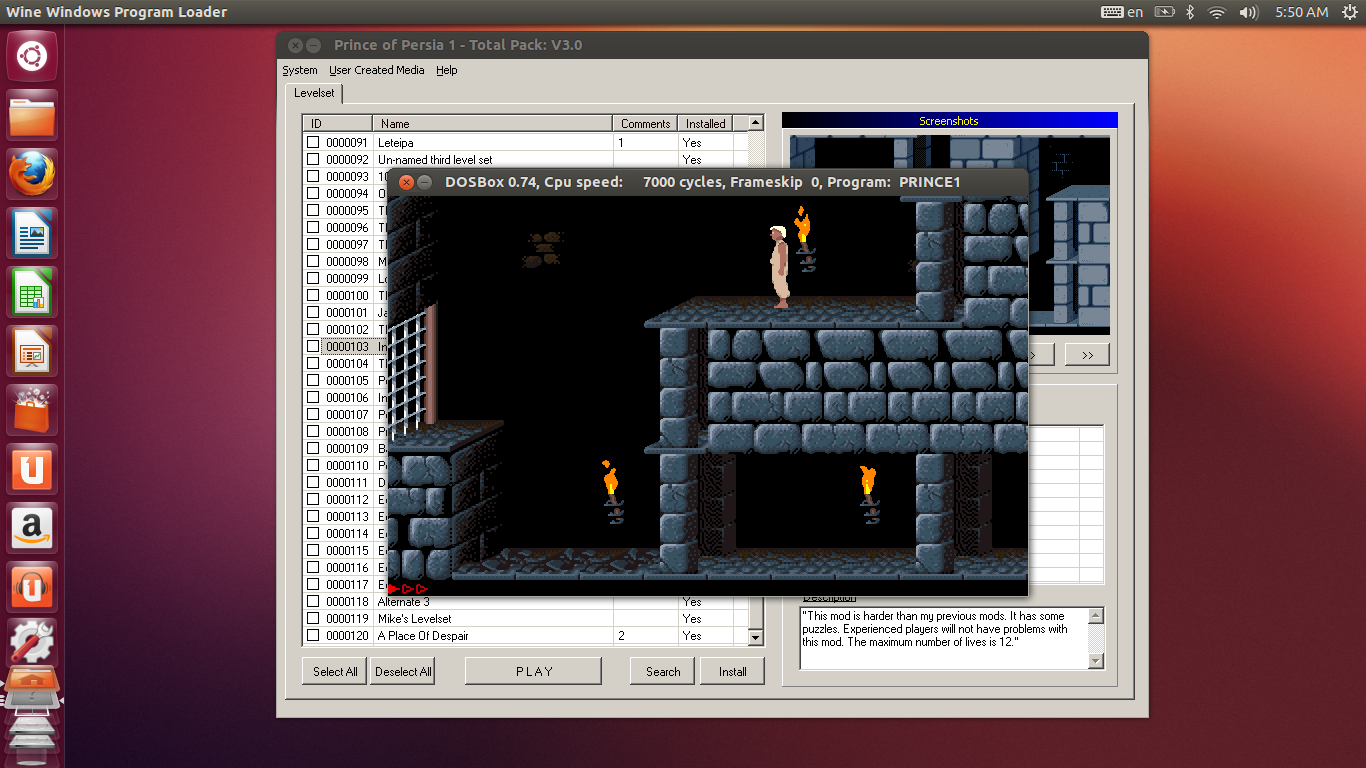The height and width of the screenshot is (768, 1366).
Task: Open the System menu
Action: (300, 70)
